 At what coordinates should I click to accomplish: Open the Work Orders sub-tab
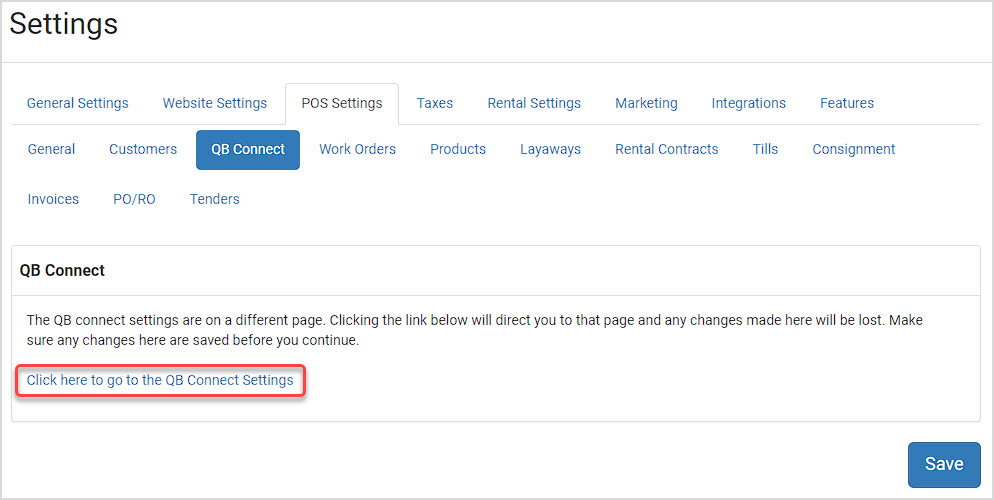tap(357, 149)
